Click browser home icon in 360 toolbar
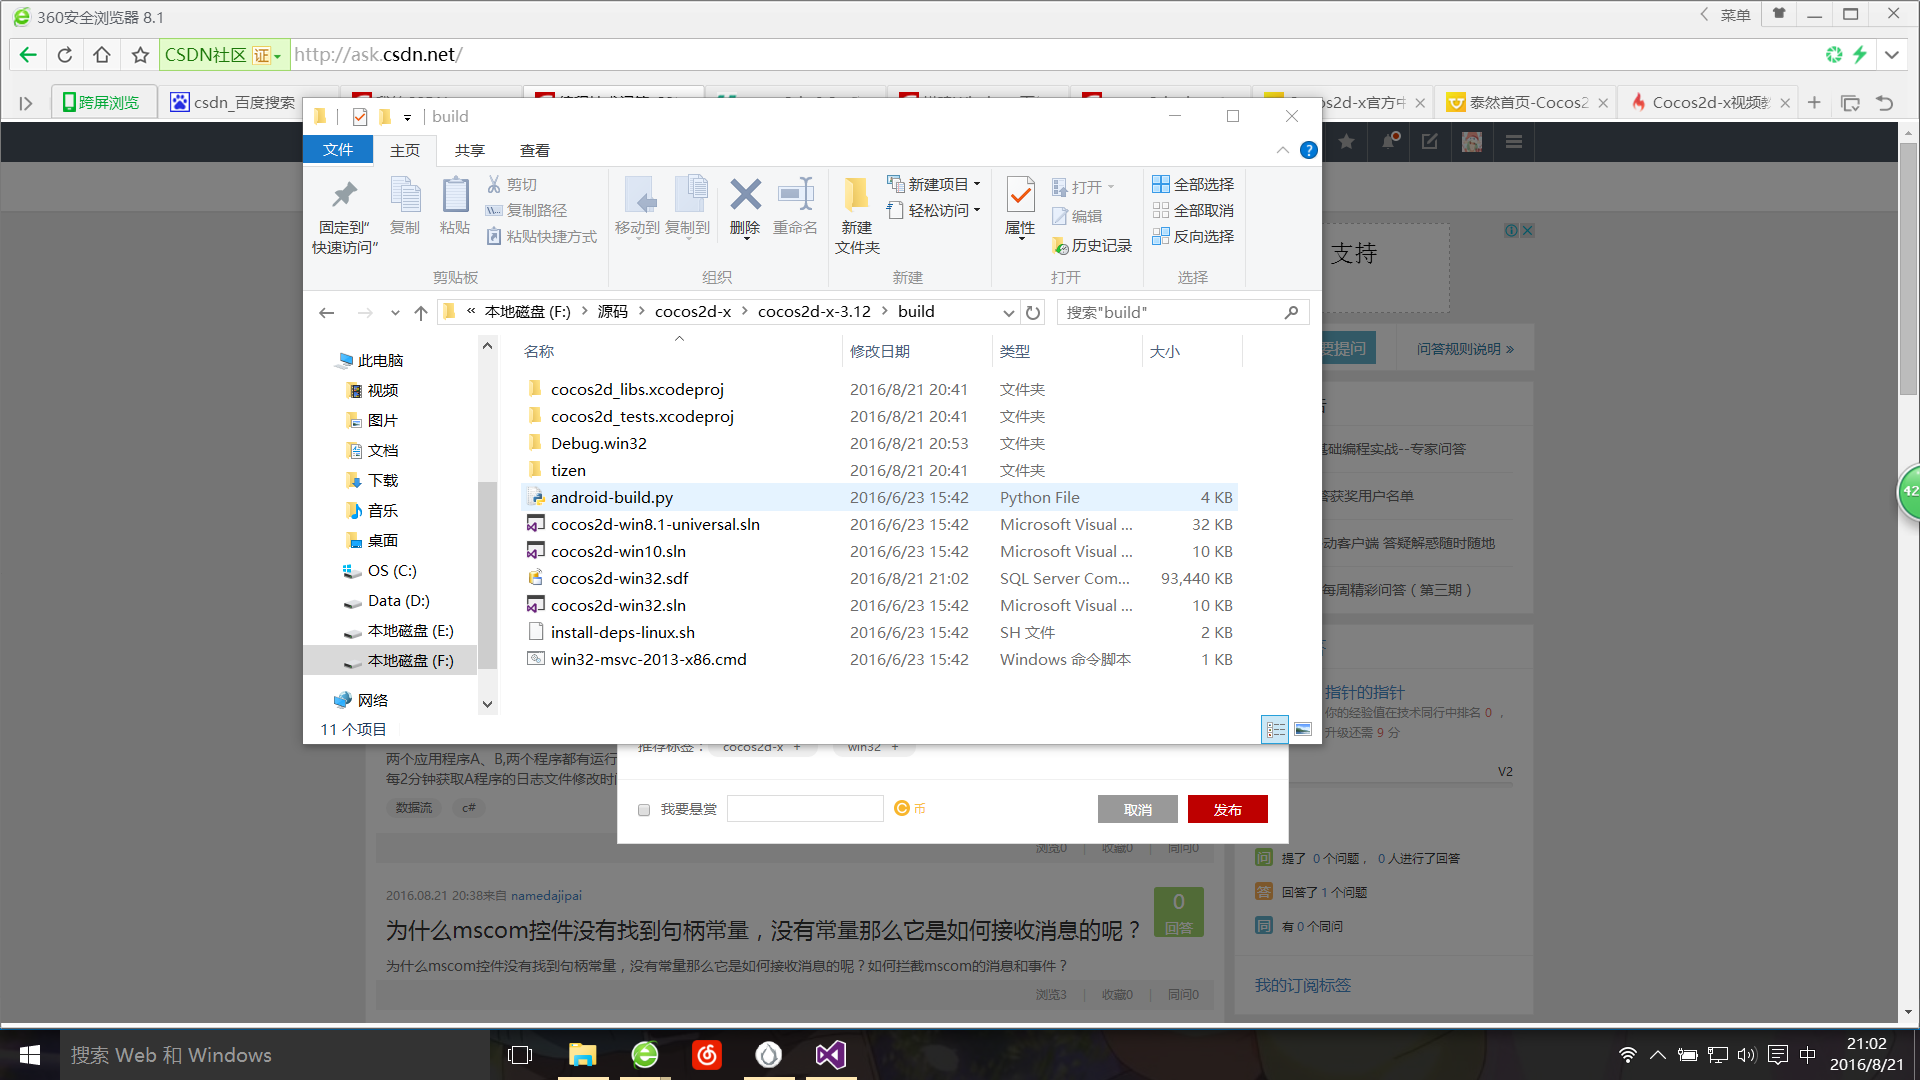This screenshot has height=1080, width=1920. click(x=102, y=55)
